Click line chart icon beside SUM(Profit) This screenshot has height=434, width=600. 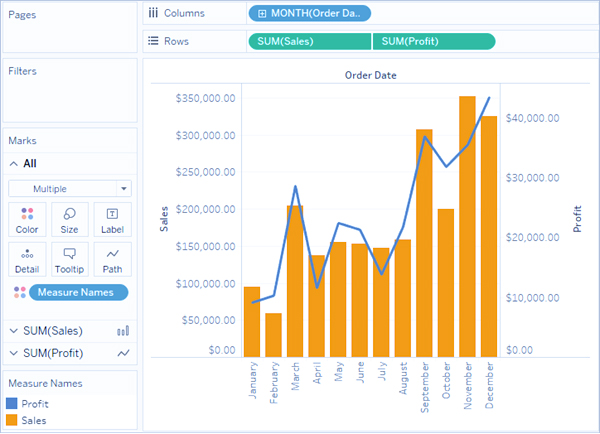123,353
